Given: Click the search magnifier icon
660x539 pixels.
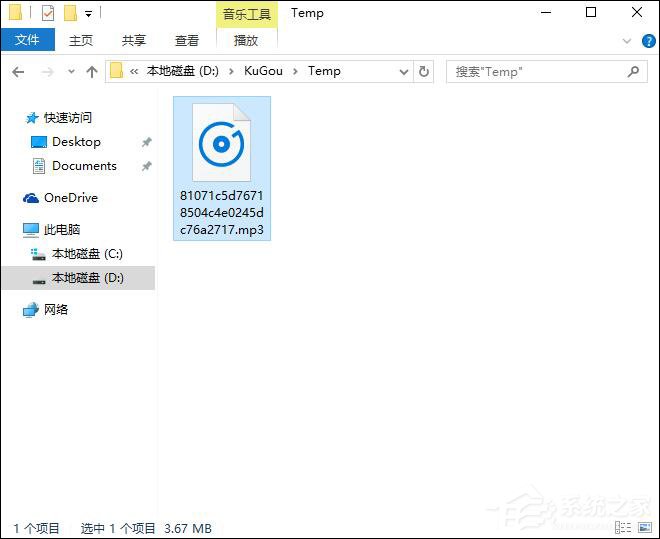Looking at the screenshot, I should 633,72.
